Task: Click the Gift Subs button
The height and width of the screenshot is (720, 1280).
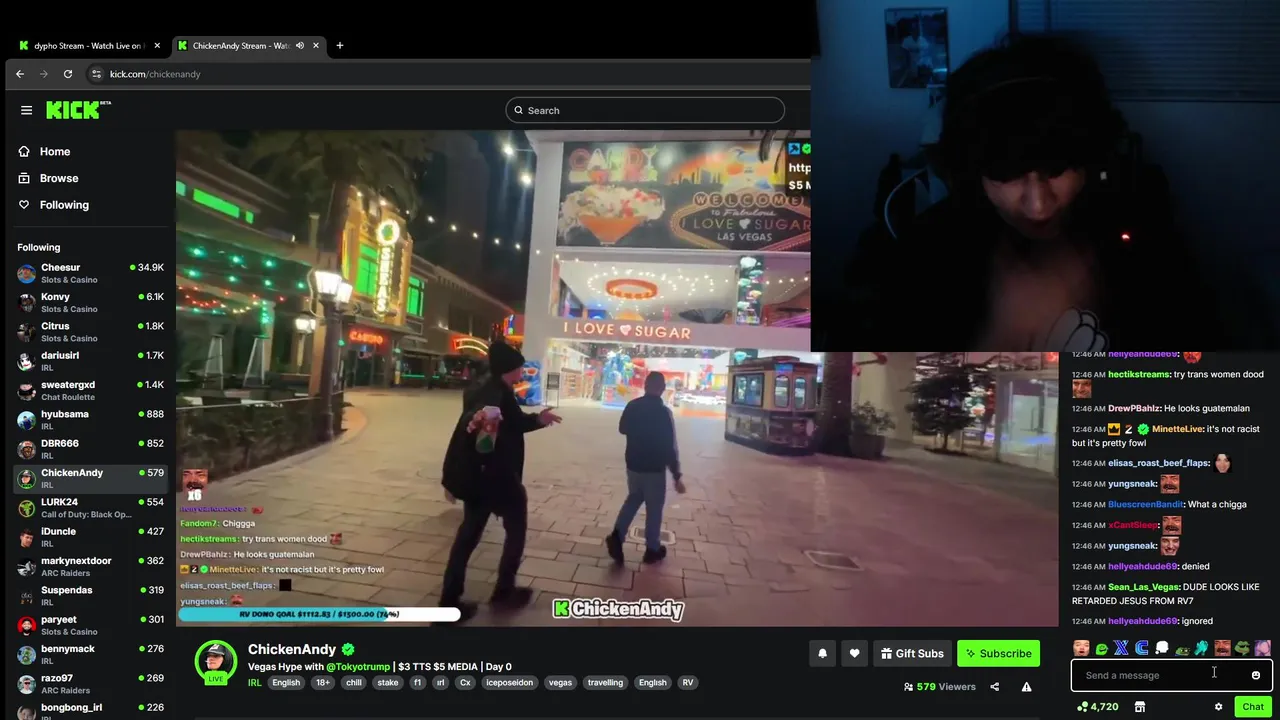Action: [911, 654]
